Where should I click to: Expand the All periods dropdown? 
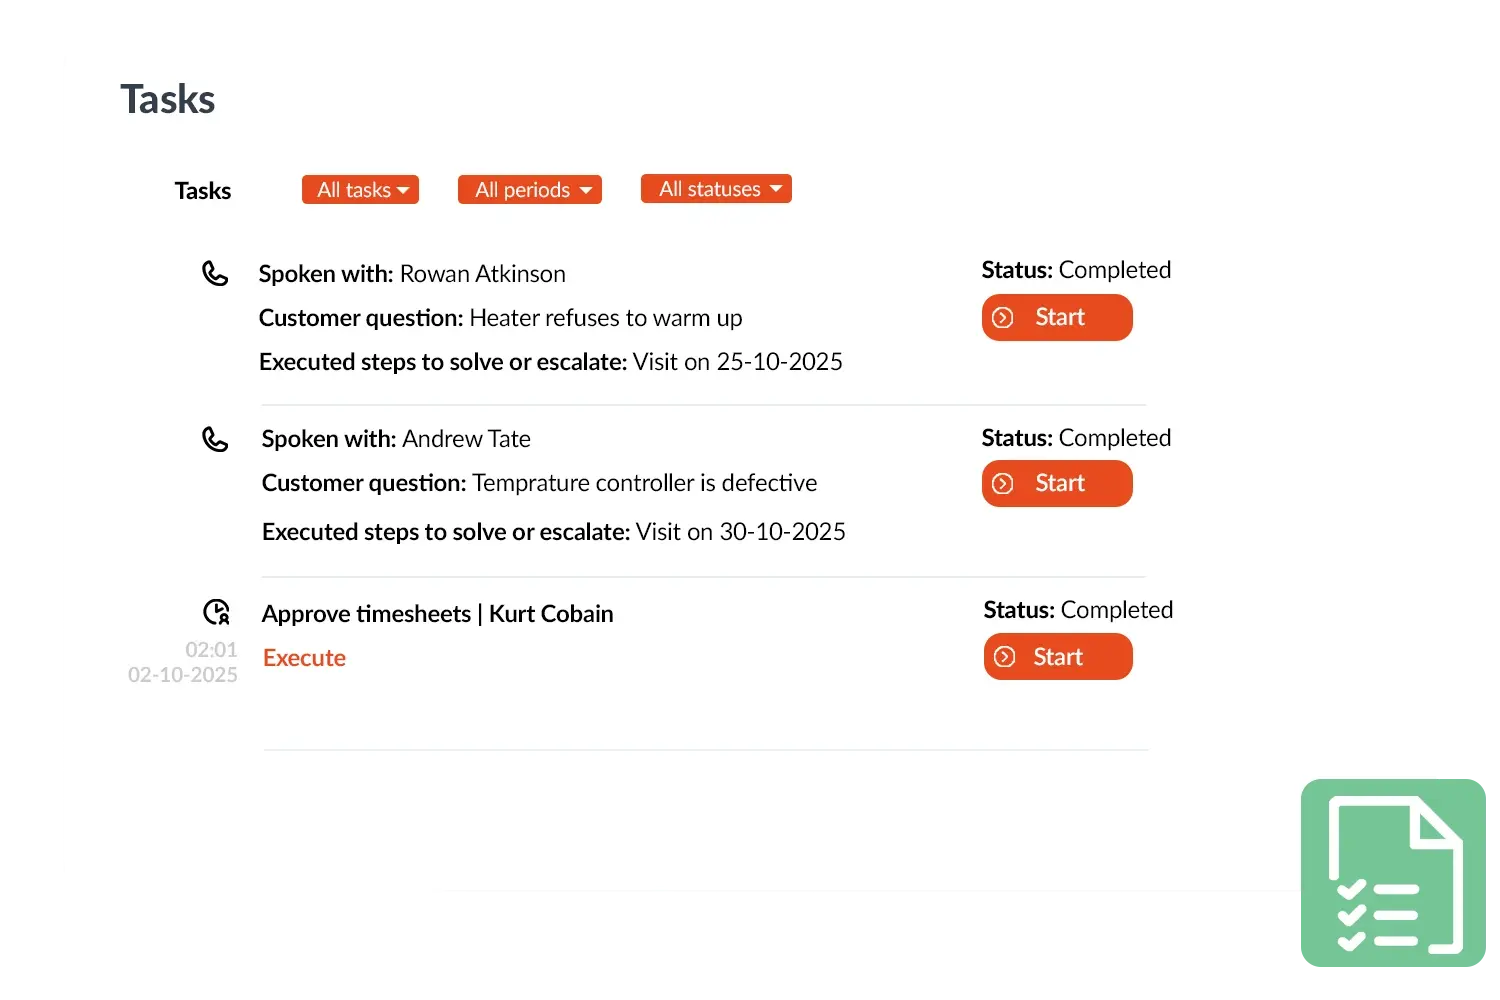(530, 190)
